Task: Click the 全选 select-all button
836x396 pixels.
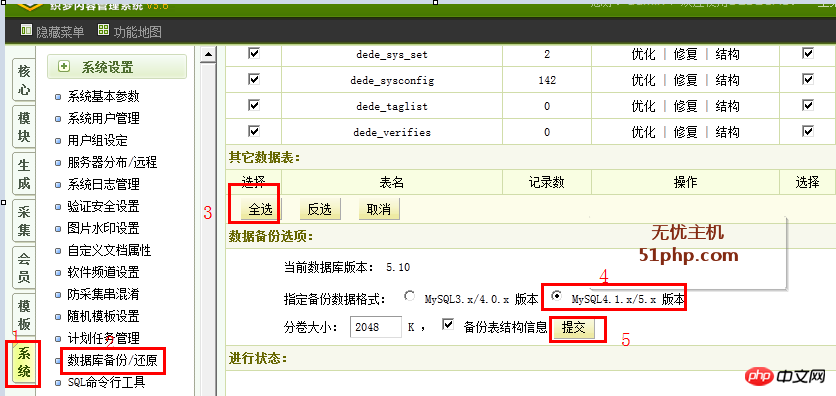Action: point(260,209)
